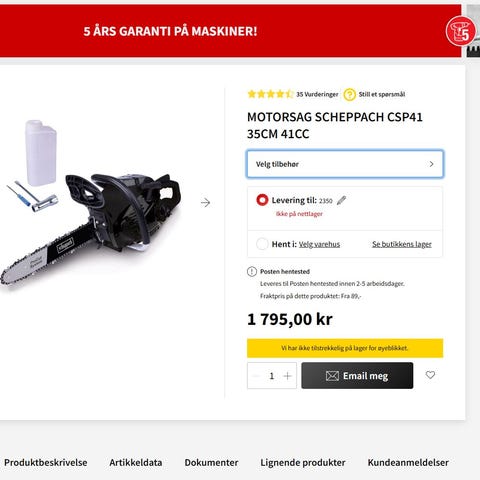This screenshot has height=480, width=480.
Task: Click the heart wishlist icon
Action: tap(430, 375)
